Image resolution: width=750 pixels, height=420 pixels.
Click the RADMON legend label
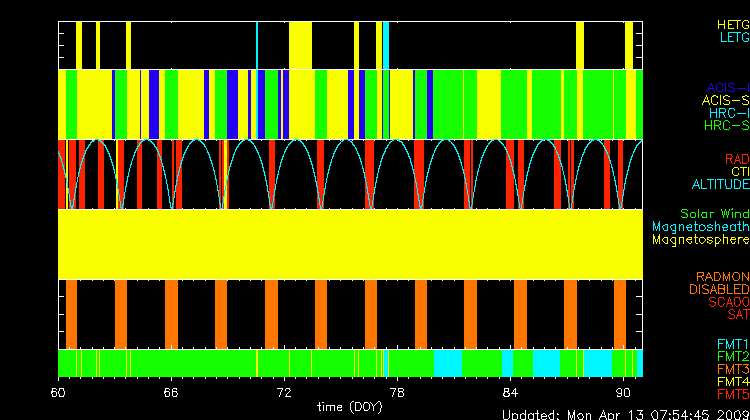click(x=723, y=276)
